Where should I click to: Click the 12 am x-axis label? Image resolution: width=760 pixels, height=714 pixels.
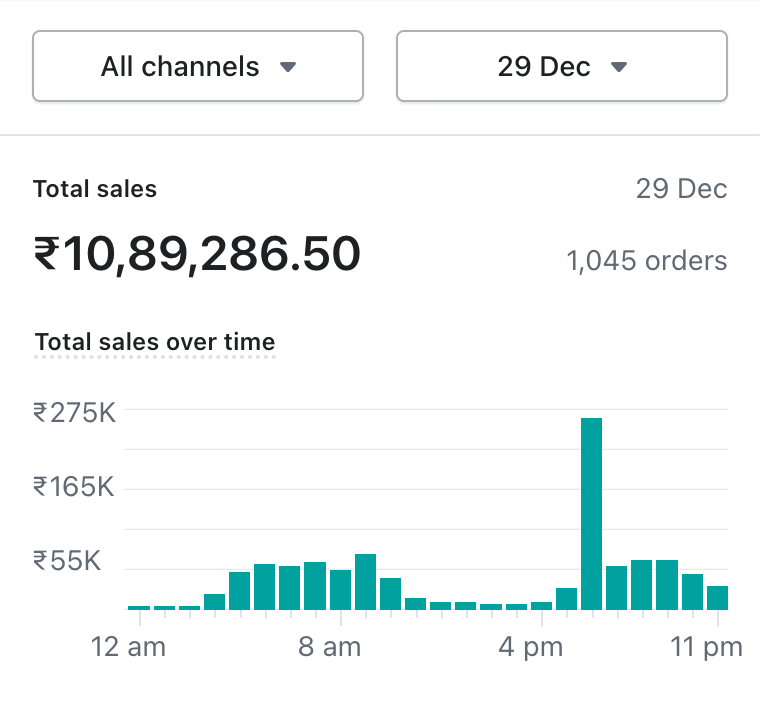[x=129, y=647]
